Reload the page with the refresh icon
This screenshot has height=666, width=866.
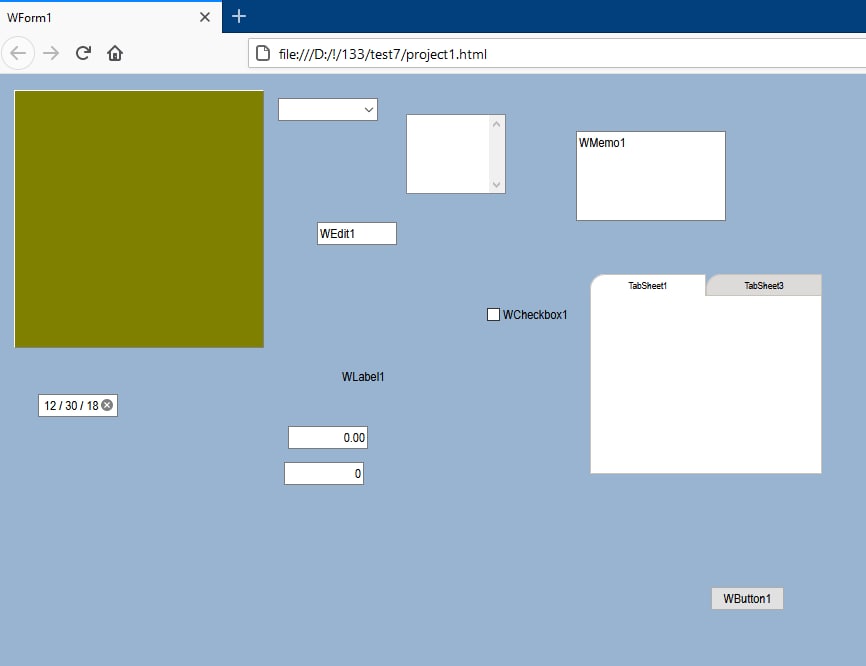point(83,53)
